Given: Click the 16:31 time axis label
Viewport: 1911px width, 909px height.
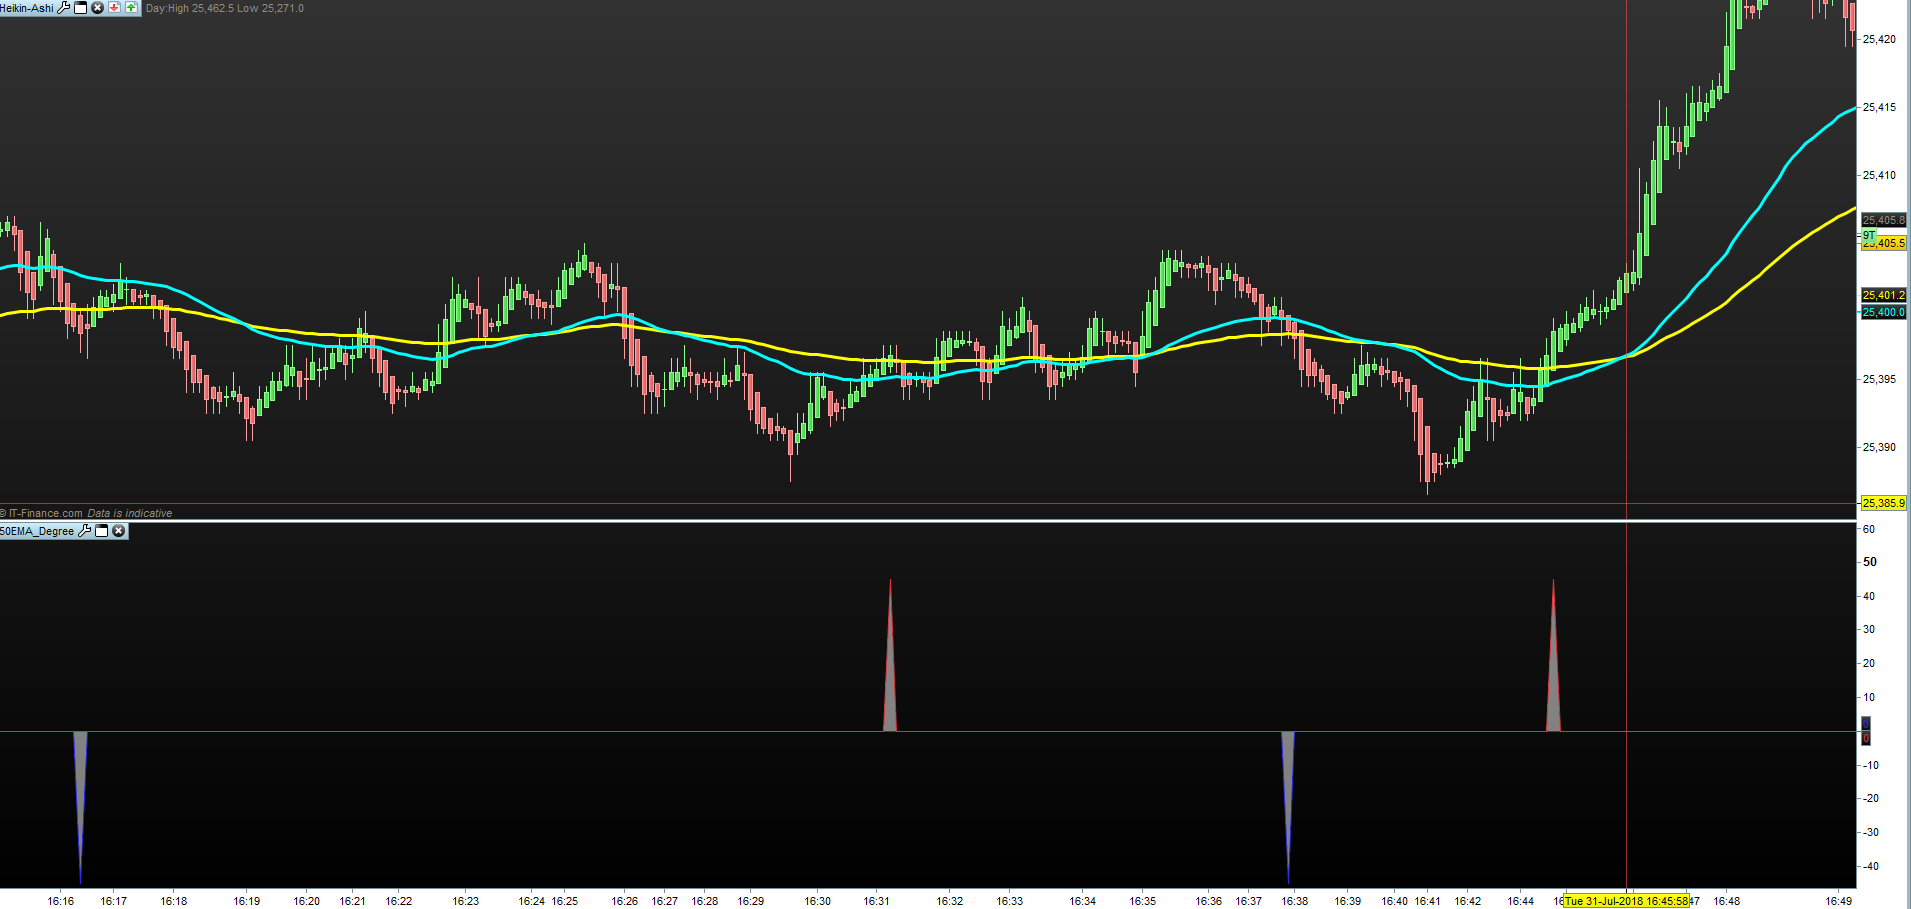Looking at the screenshot, I should point(876,901).
